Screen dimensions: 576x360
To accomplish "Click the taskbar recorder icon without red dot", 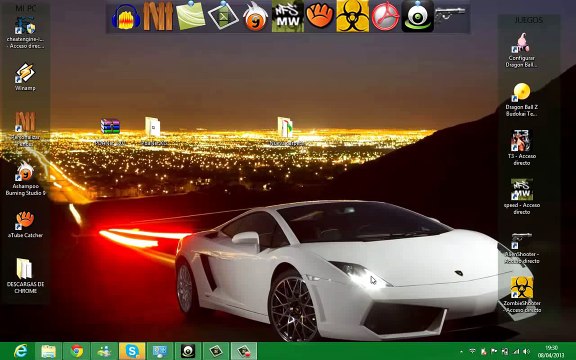I will point(216,351).
